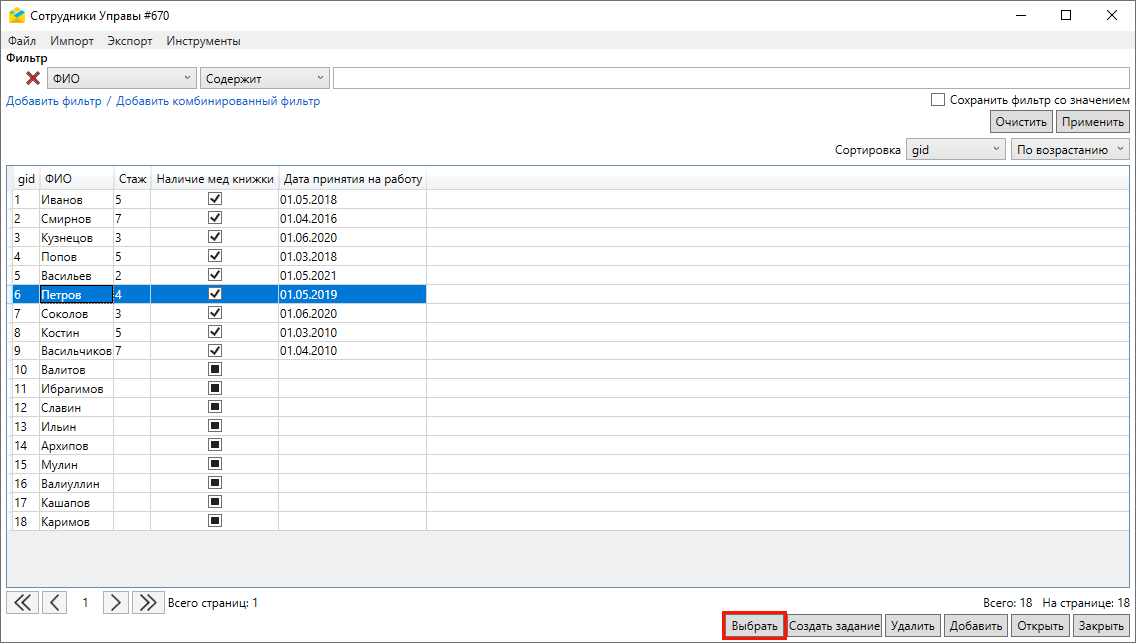
Task: Uncheck med книжка checkbox for Иванов
Action: (x=214, y=199)
